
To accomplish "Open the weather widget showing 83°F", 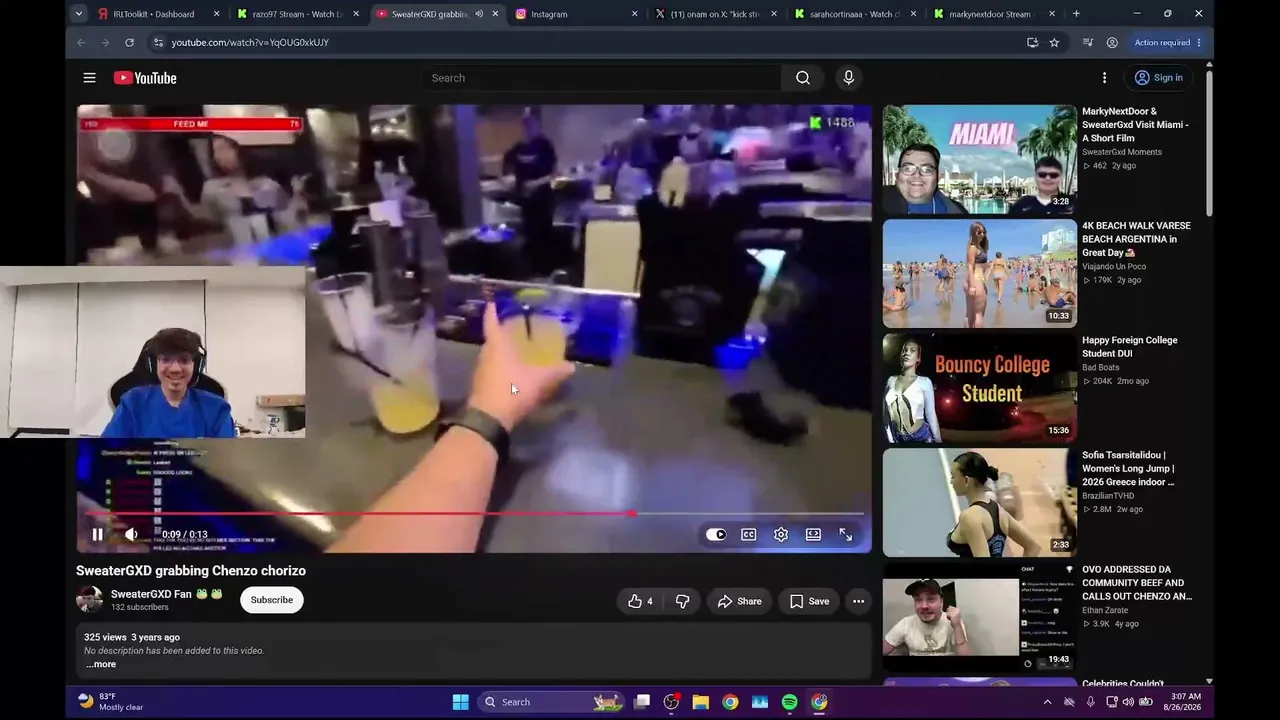I will click(111, 702).
